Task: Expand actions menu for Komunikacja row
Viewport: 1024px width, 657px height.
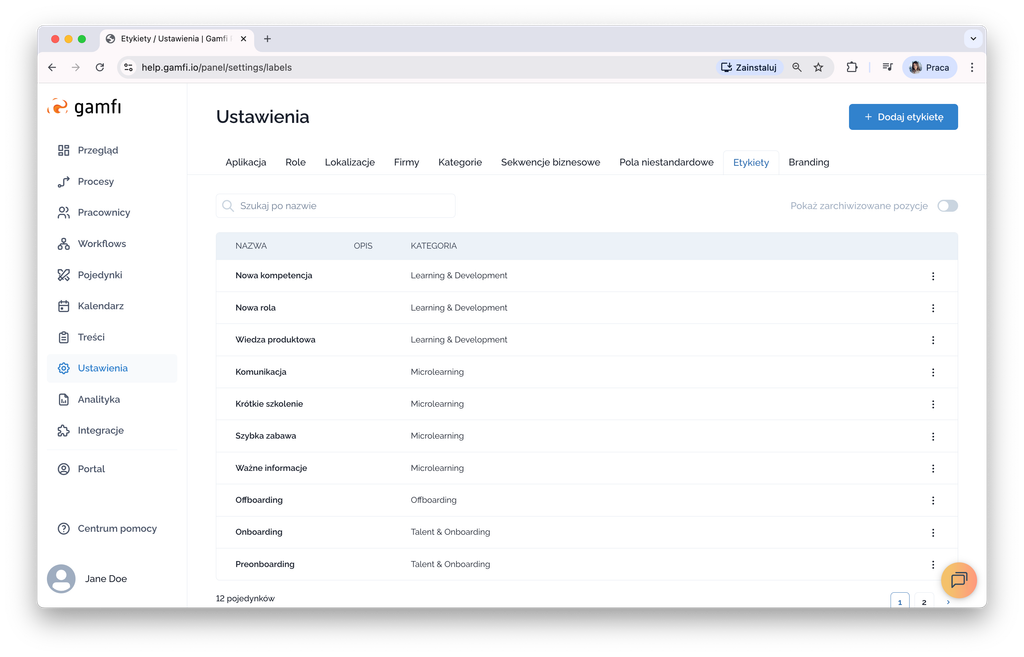Action: click(932, 372)
